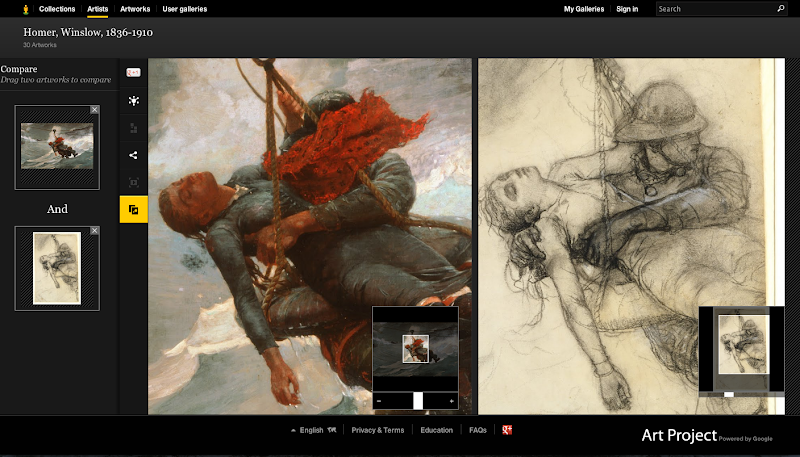
Task: Click into the Search input field
Action: coord(714,9)
